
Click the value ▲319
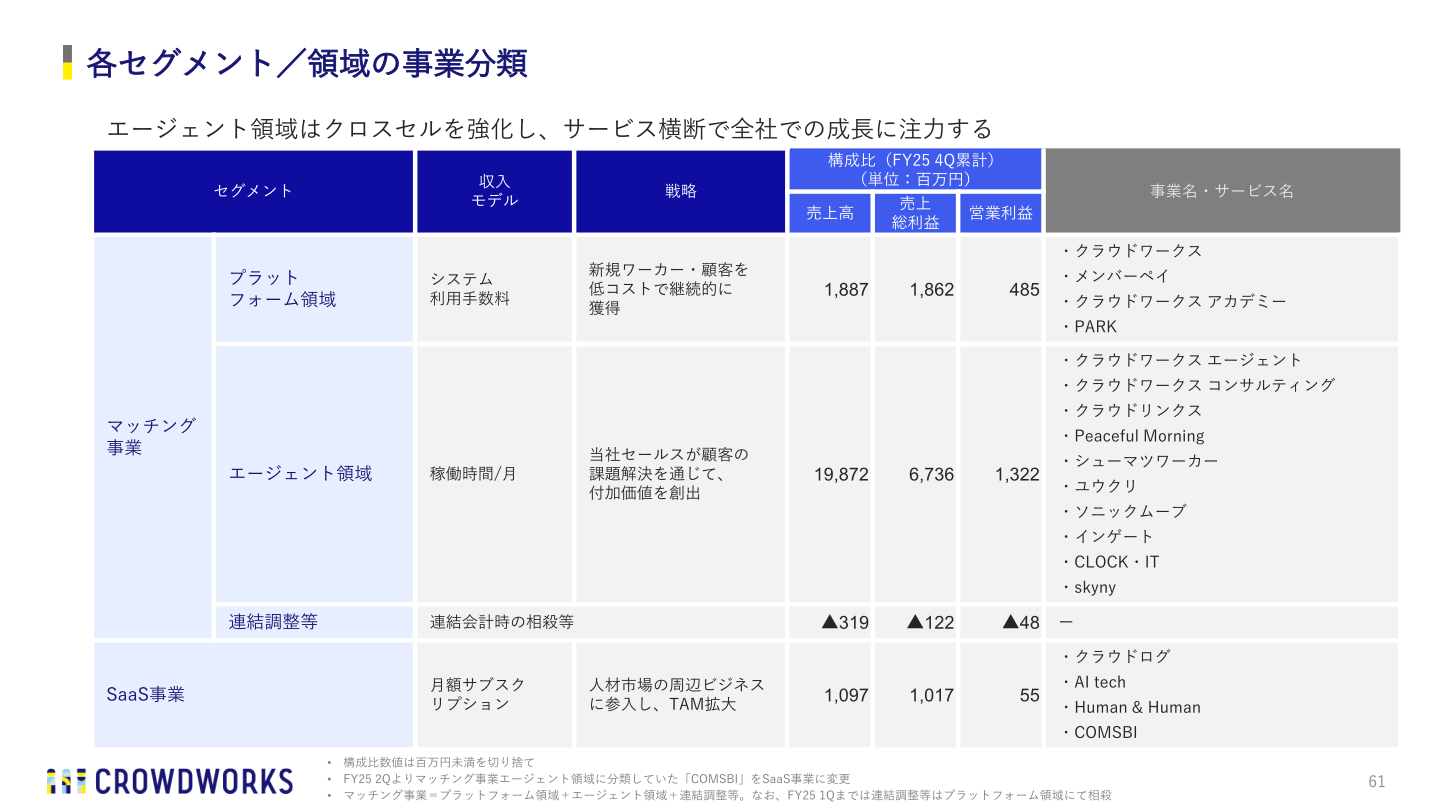pos(845,622)
